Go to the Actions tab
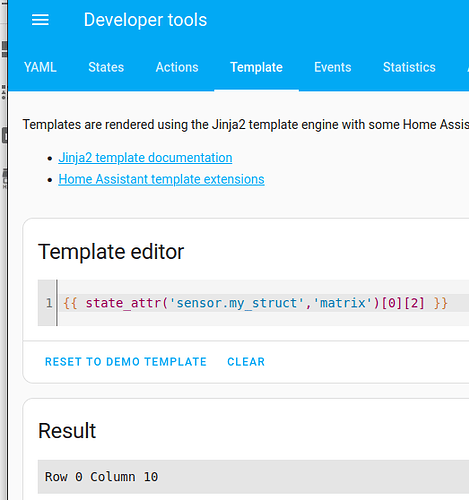 pyautogui.click(x=177, y=67)
